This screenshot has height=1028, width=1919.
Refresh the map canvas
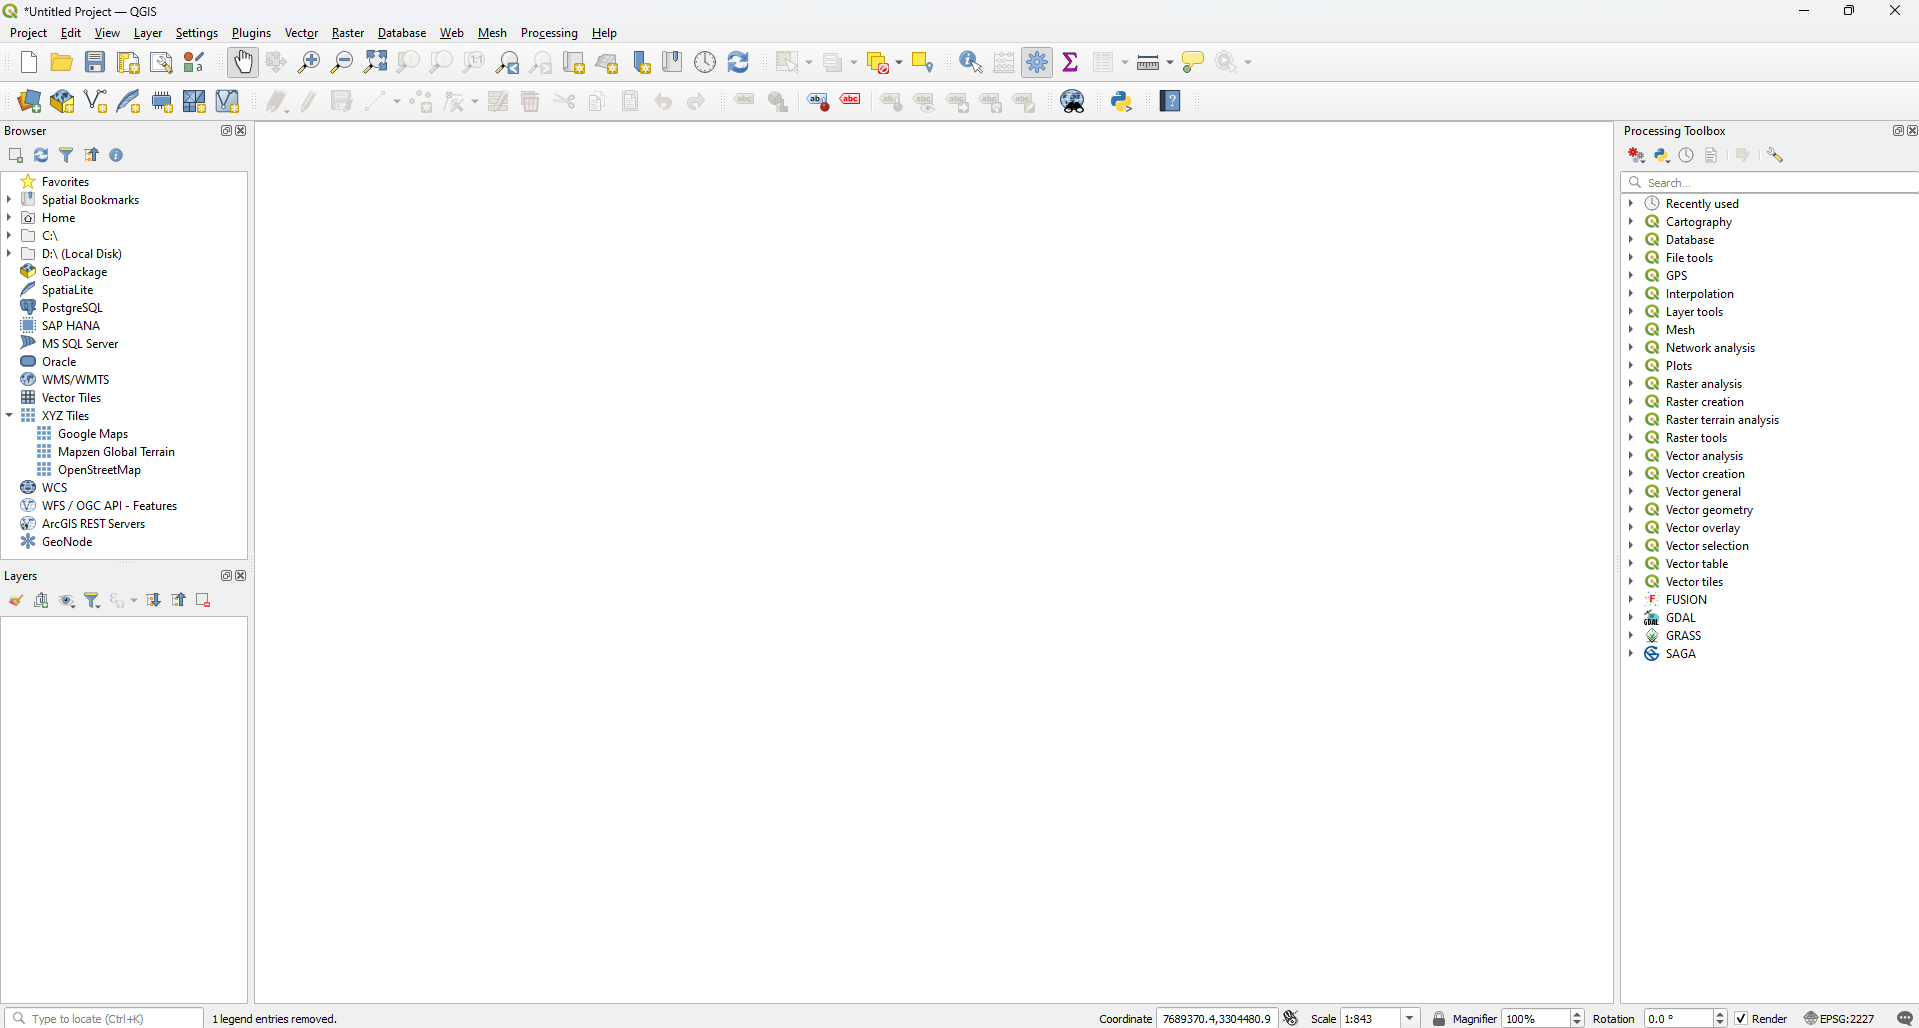pyautogui.click(x=739, y=62)
